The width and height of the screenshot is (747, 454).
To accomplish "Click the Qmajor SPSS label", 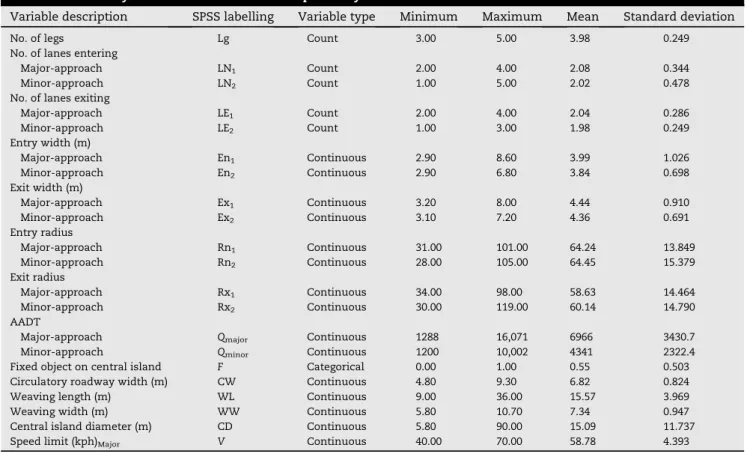I will click(232, 338).
